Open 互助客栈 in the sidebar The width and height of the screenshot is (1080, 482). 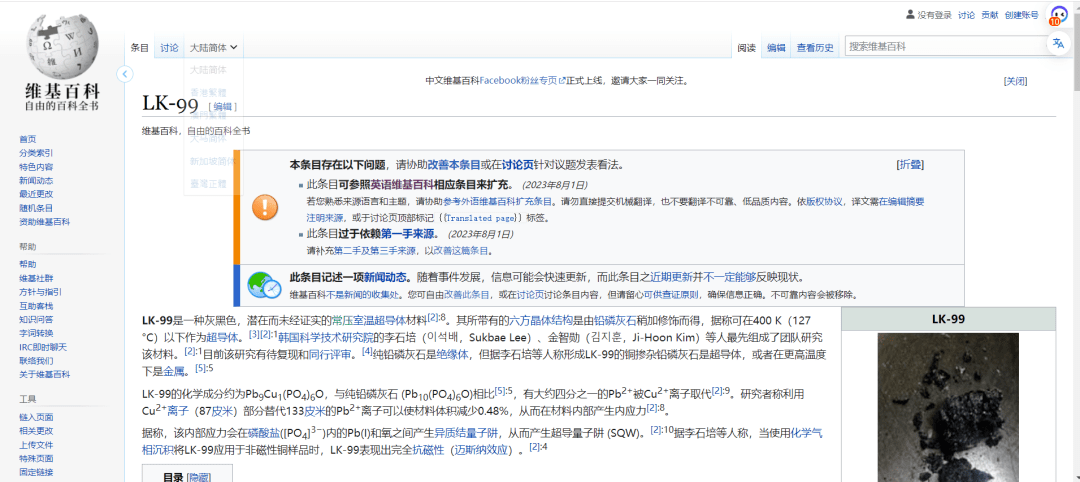point(36,306)
